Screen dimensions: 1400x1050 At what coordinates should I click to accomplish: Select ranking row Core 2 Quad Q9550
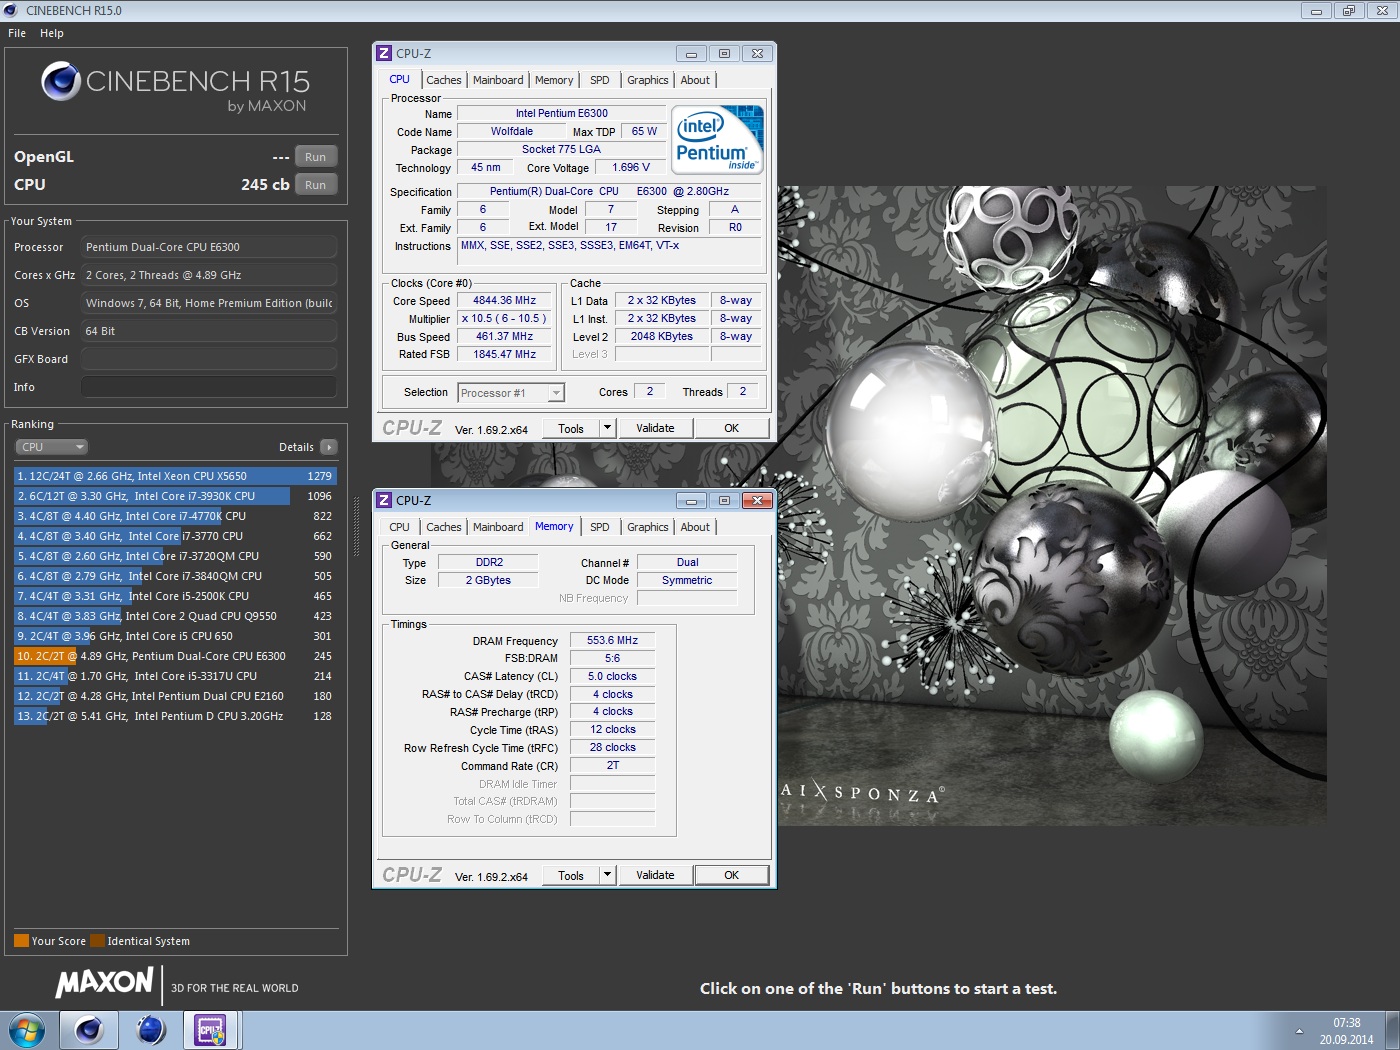coord(175,616)
